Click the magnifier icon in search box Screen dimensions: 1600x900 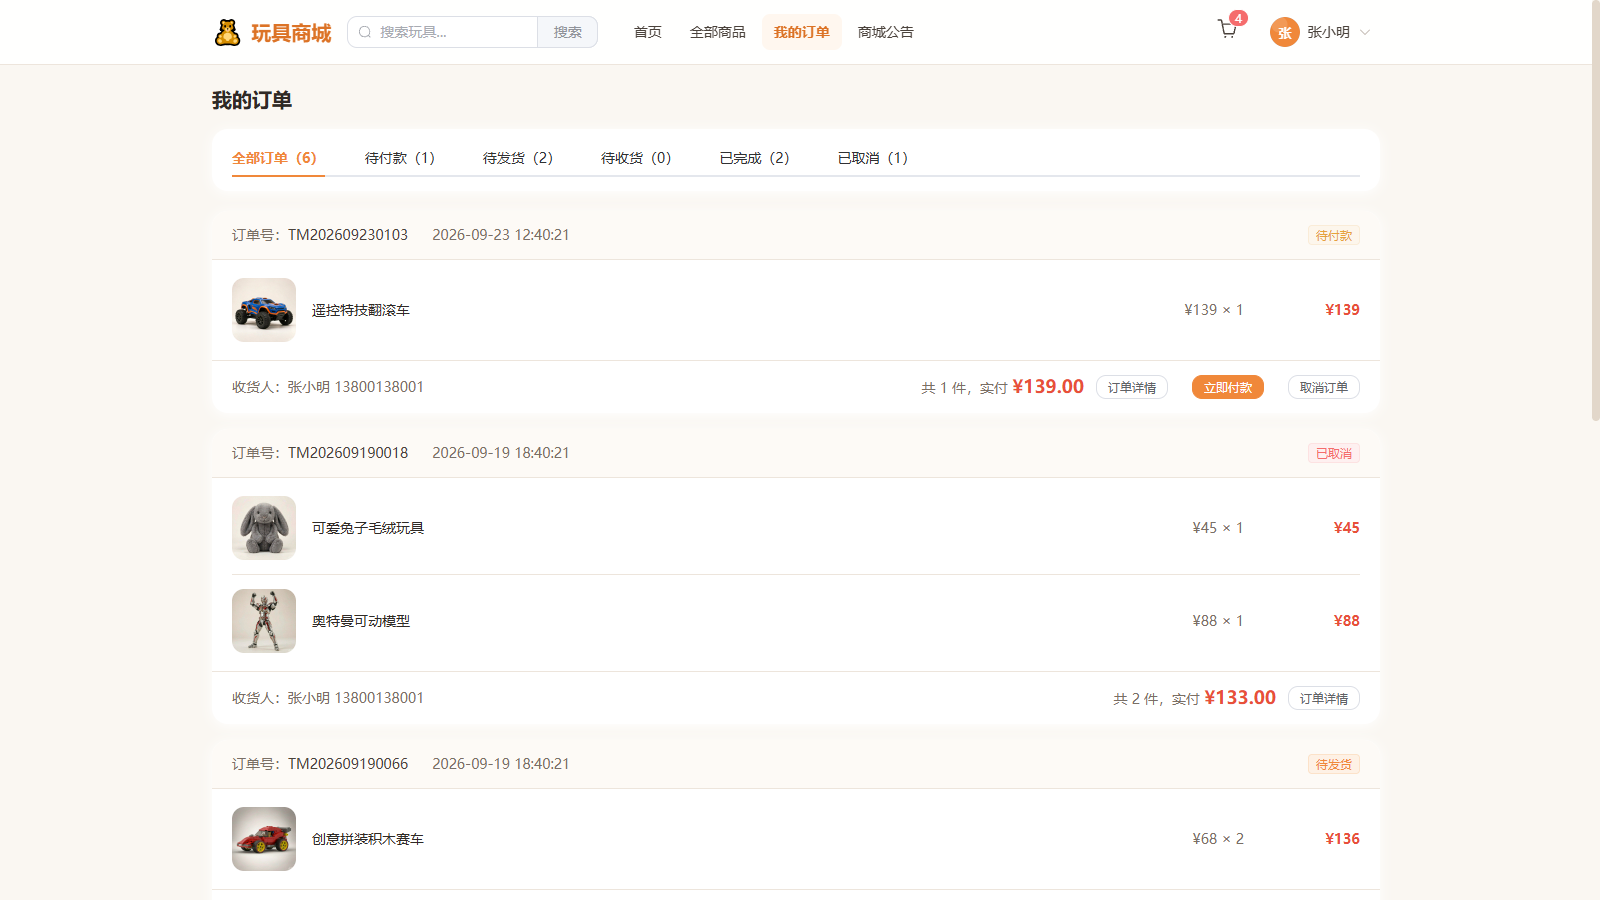tap(365, 32)
